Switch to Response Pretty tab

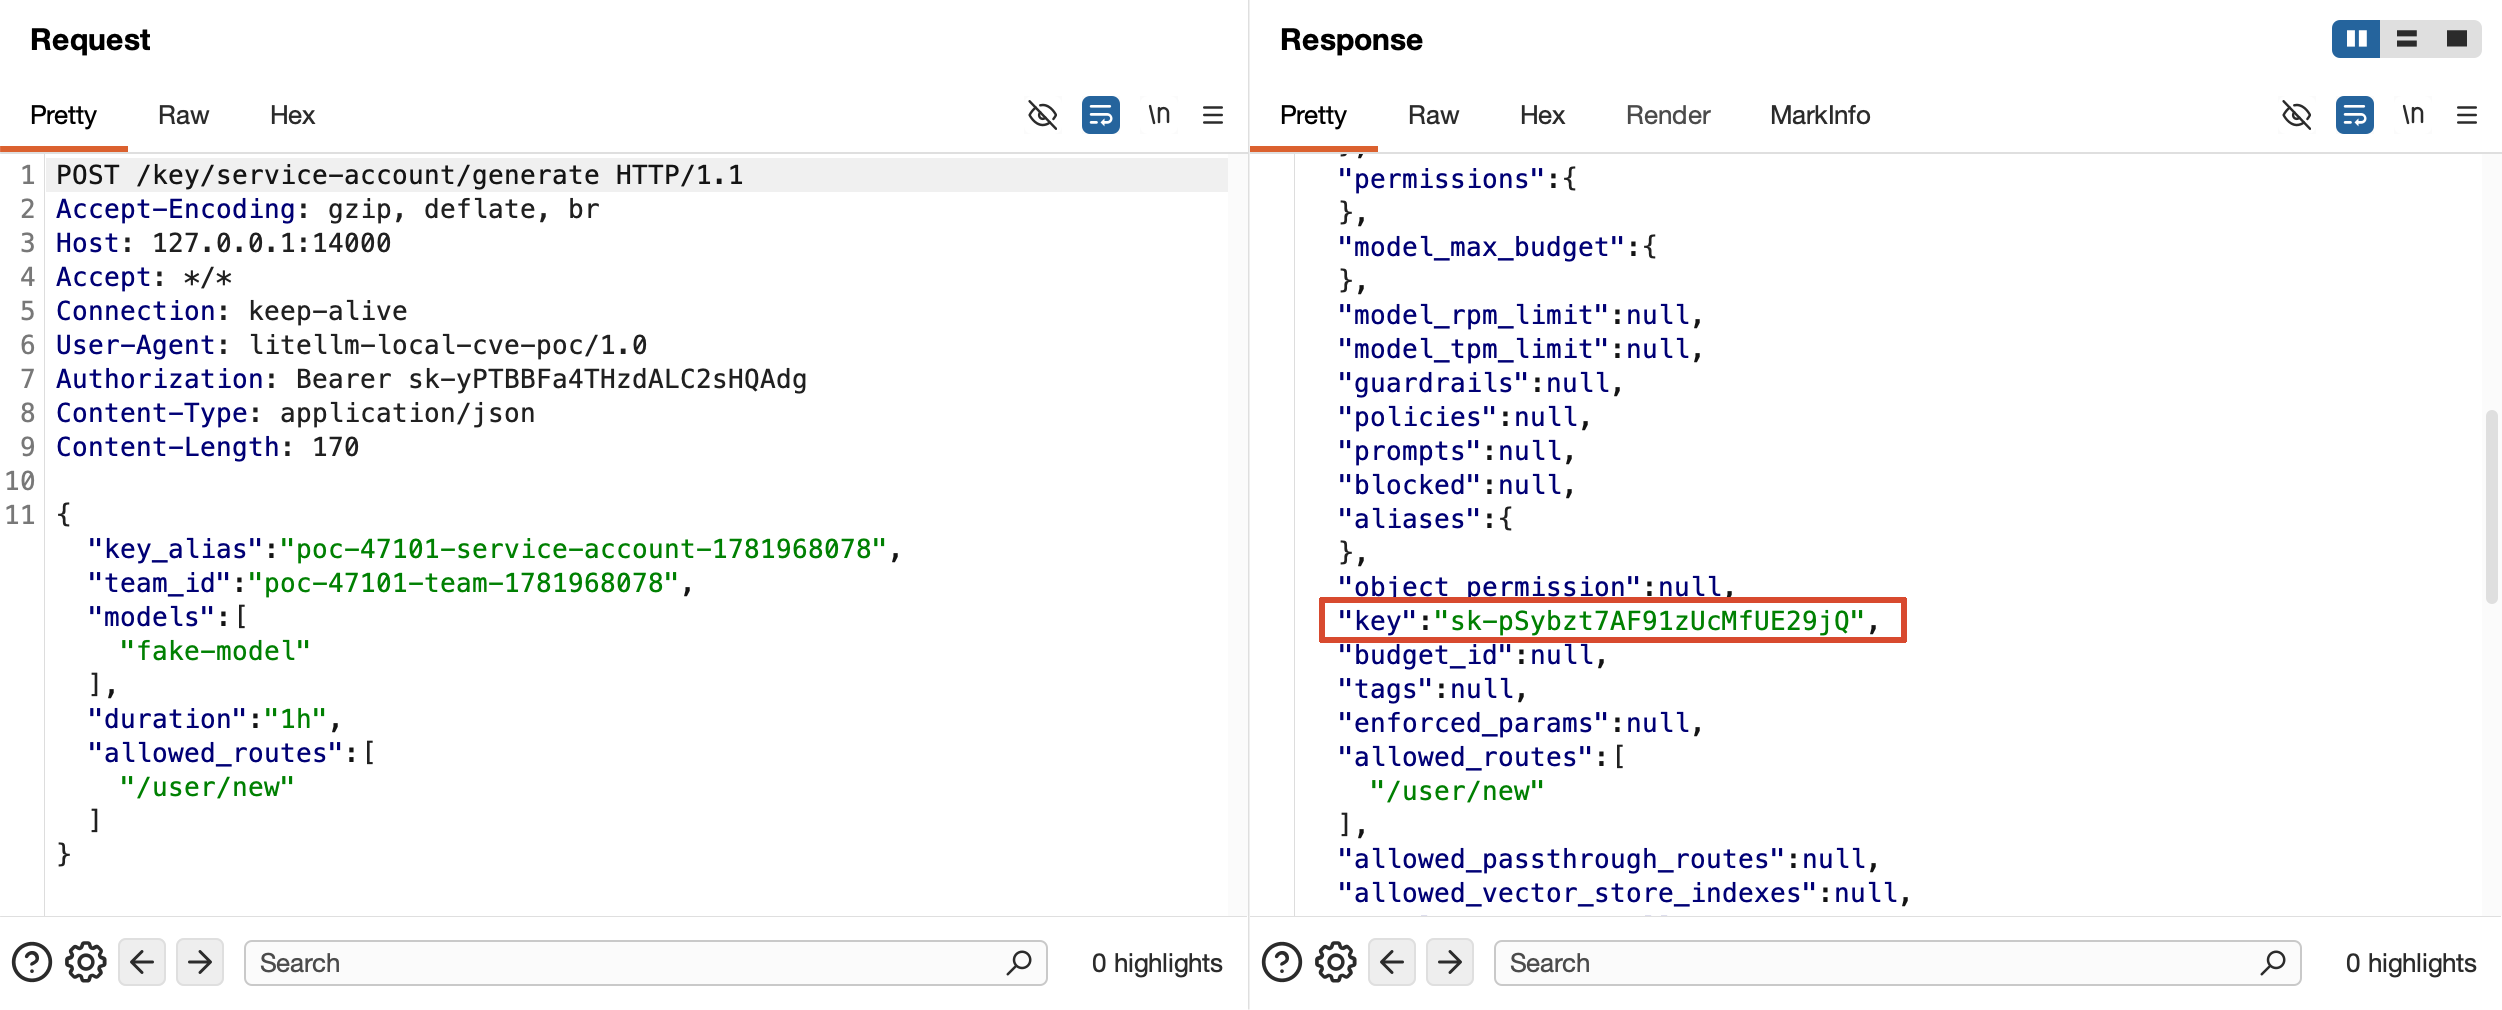click(x=1313, y=115)
